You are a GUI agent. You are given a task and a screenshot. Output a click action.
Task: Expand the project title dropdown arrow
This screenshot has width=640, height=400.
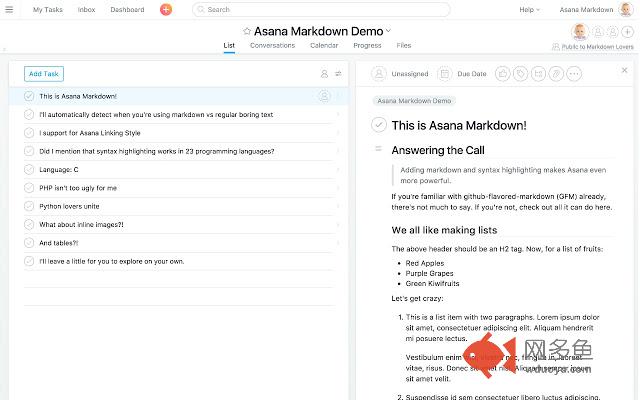389,31
